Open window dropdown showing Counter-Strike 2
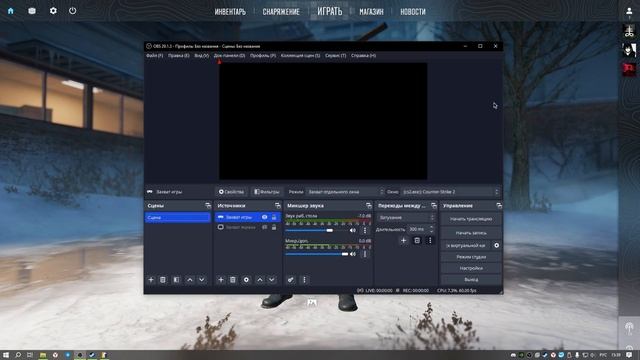Viewport: 640px width, 360px height. click(450, 191)
